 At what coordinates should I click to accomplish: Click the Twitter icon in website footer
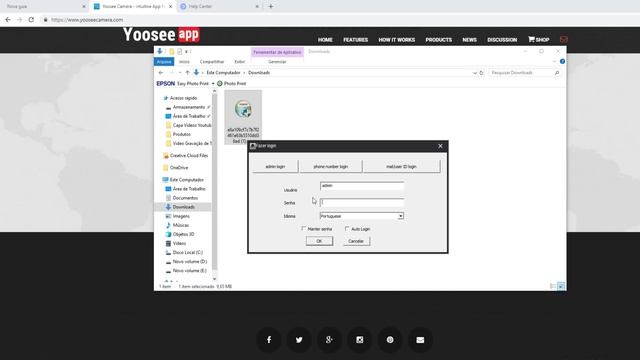[x=299, y=340]
